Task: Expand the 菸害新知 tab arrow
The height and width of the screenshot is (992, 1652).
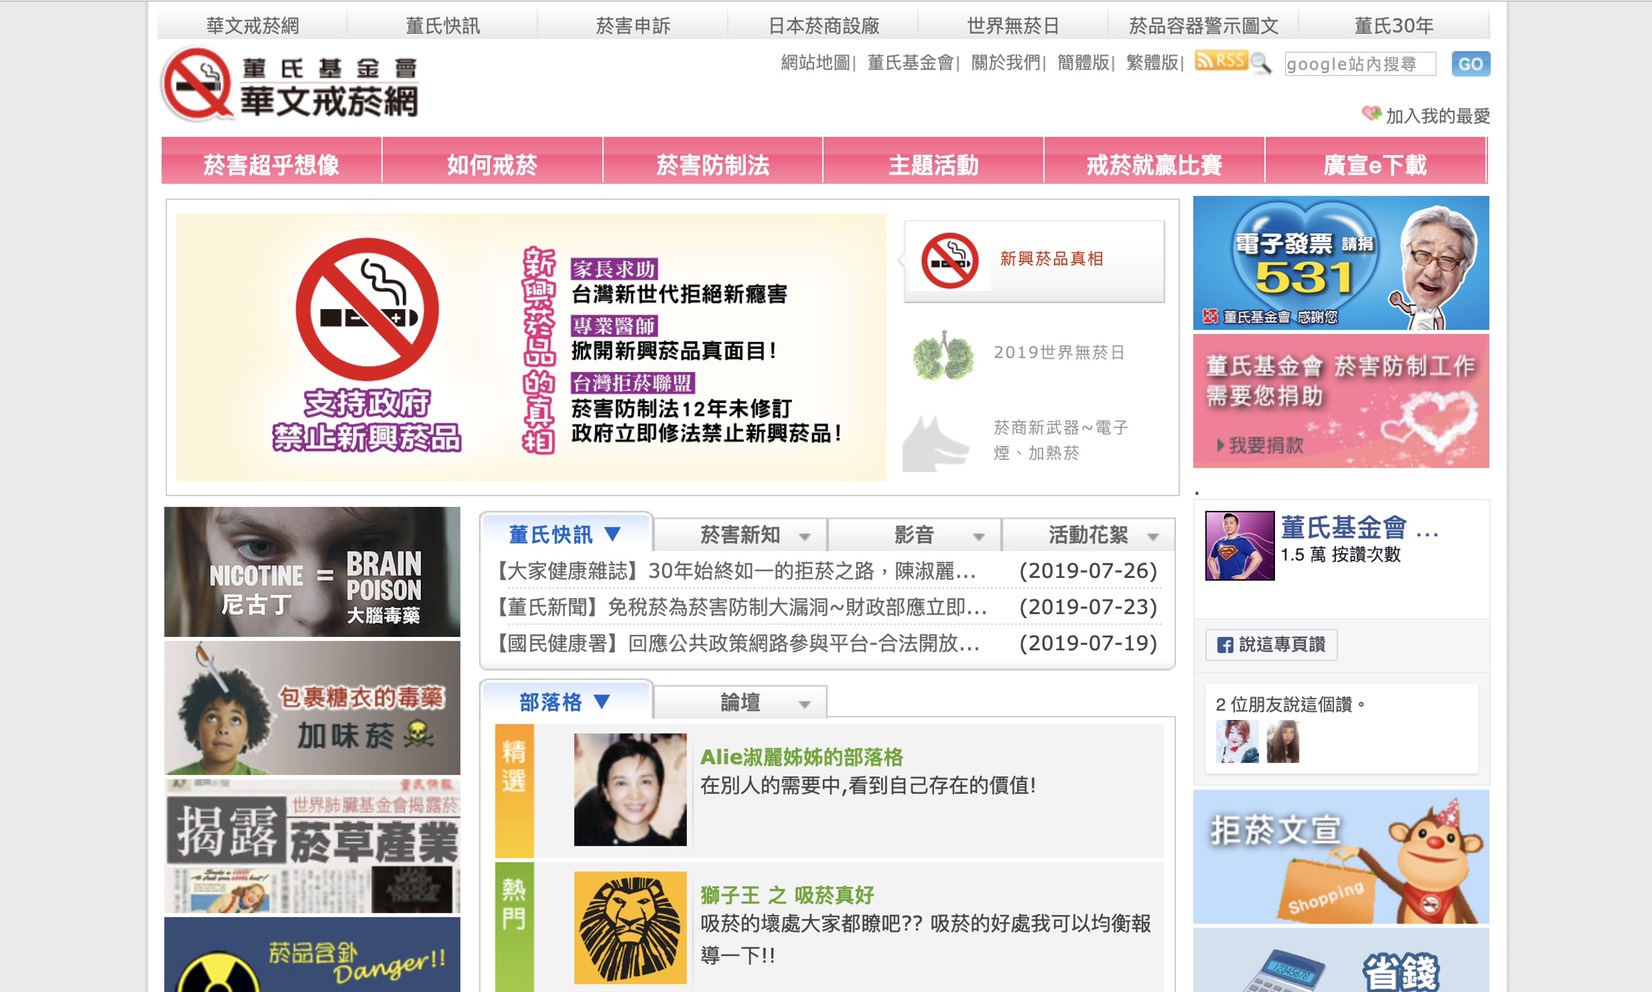Action: click(x=805, y=538)
